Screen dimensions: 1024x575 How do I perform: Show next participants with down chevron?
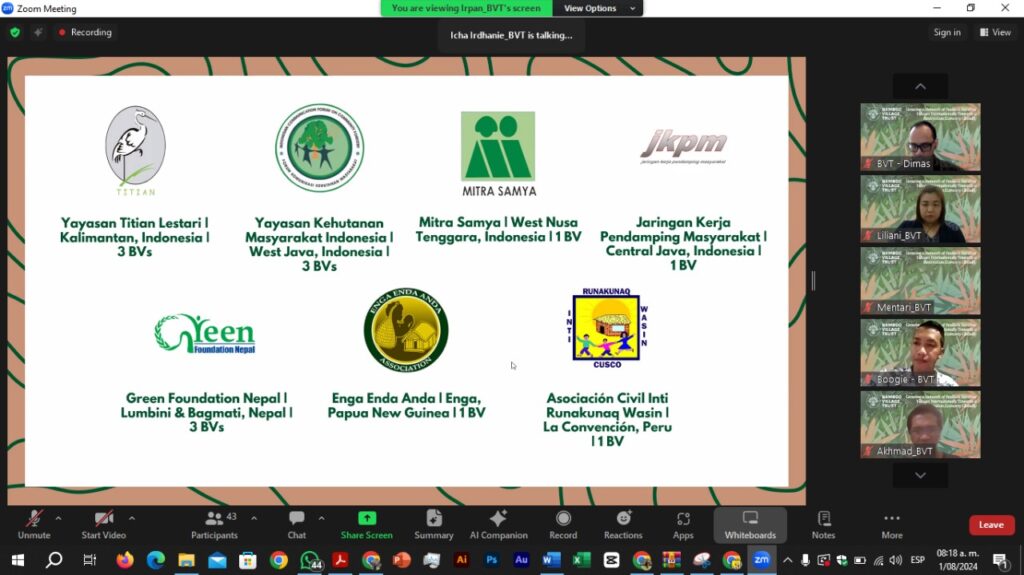click(920, 476)
